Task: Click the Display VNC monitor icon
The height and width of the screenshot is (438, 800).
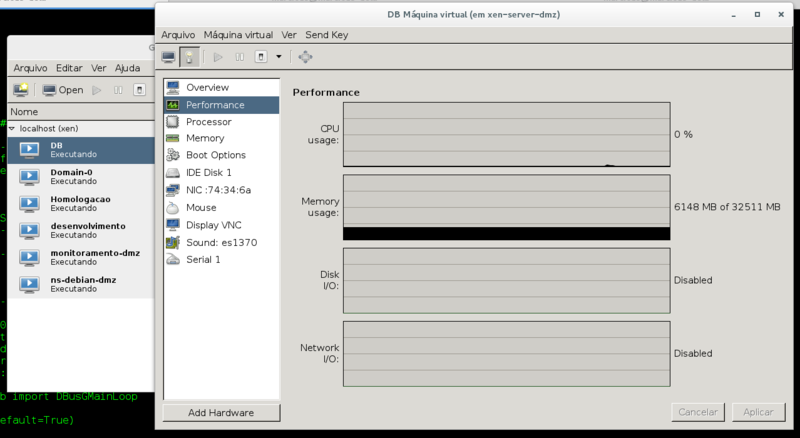Action: (173, 225)
